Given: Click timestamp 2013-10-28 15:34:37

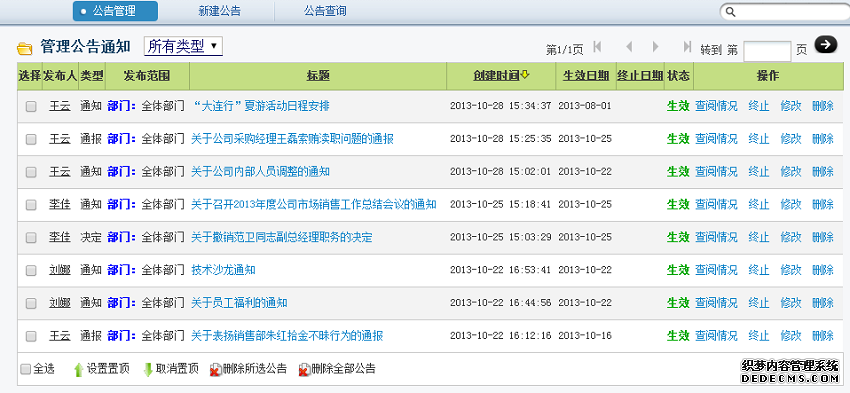Looking at the screenshot, I should click(x=500, y=106).
